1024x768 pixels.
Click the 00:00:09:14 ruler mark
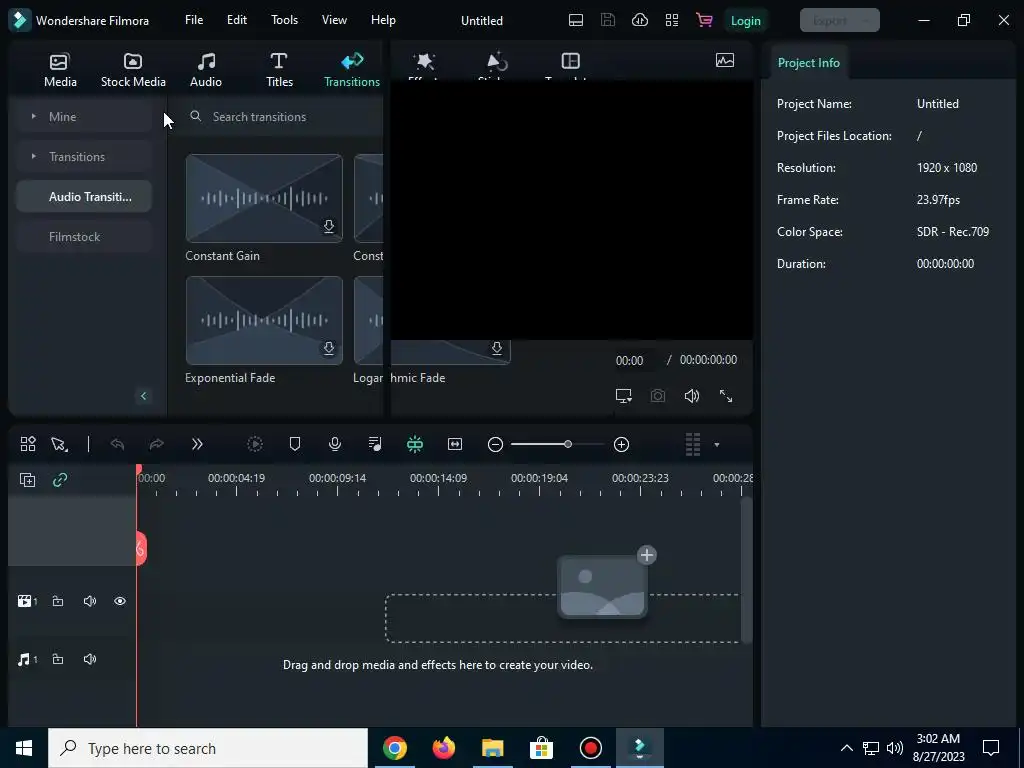click(337, 478)
